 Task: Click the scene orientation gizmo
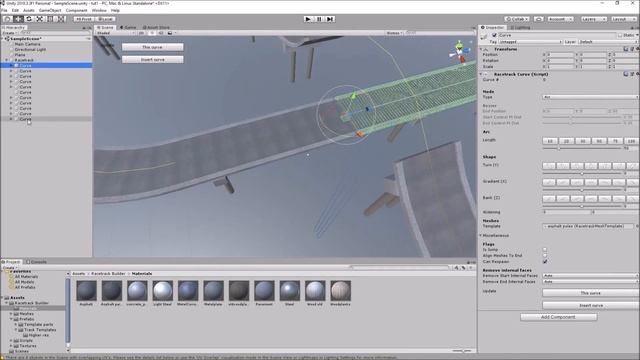coord(460,52)
